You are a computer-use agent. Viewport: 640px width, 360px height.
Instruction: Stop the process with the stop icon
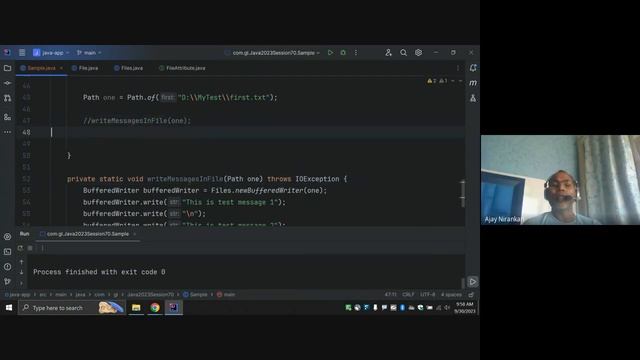30,248
